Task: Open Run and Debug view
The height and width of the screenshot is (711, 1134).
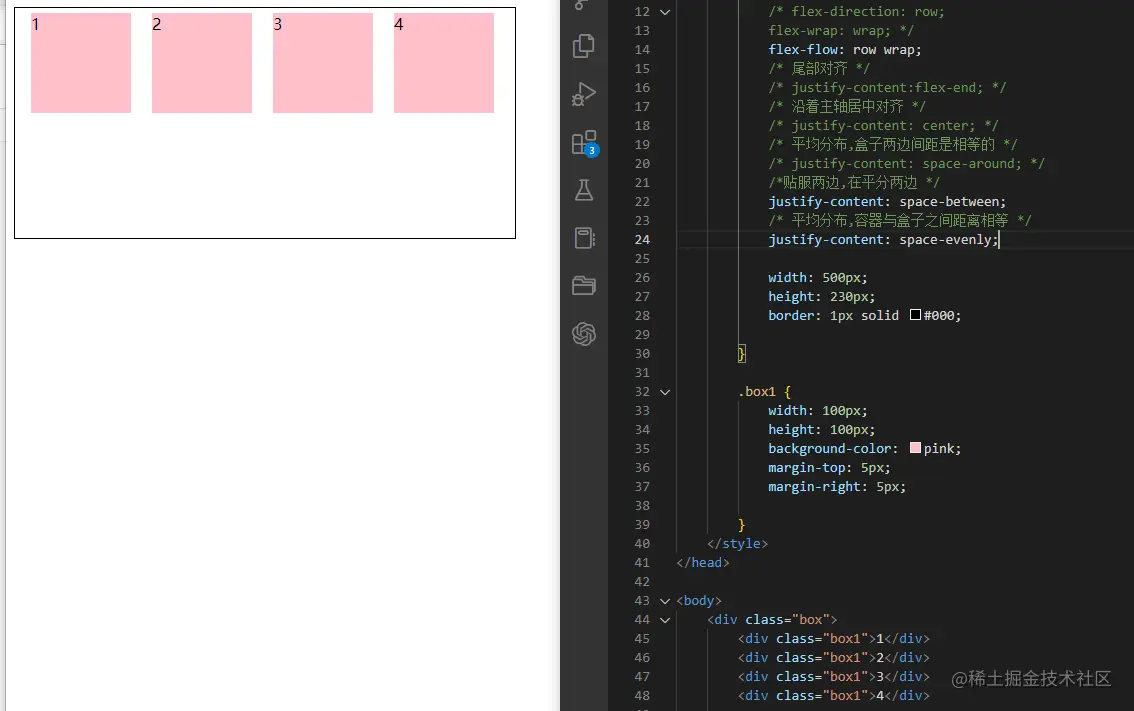Action: click(584, 94)
